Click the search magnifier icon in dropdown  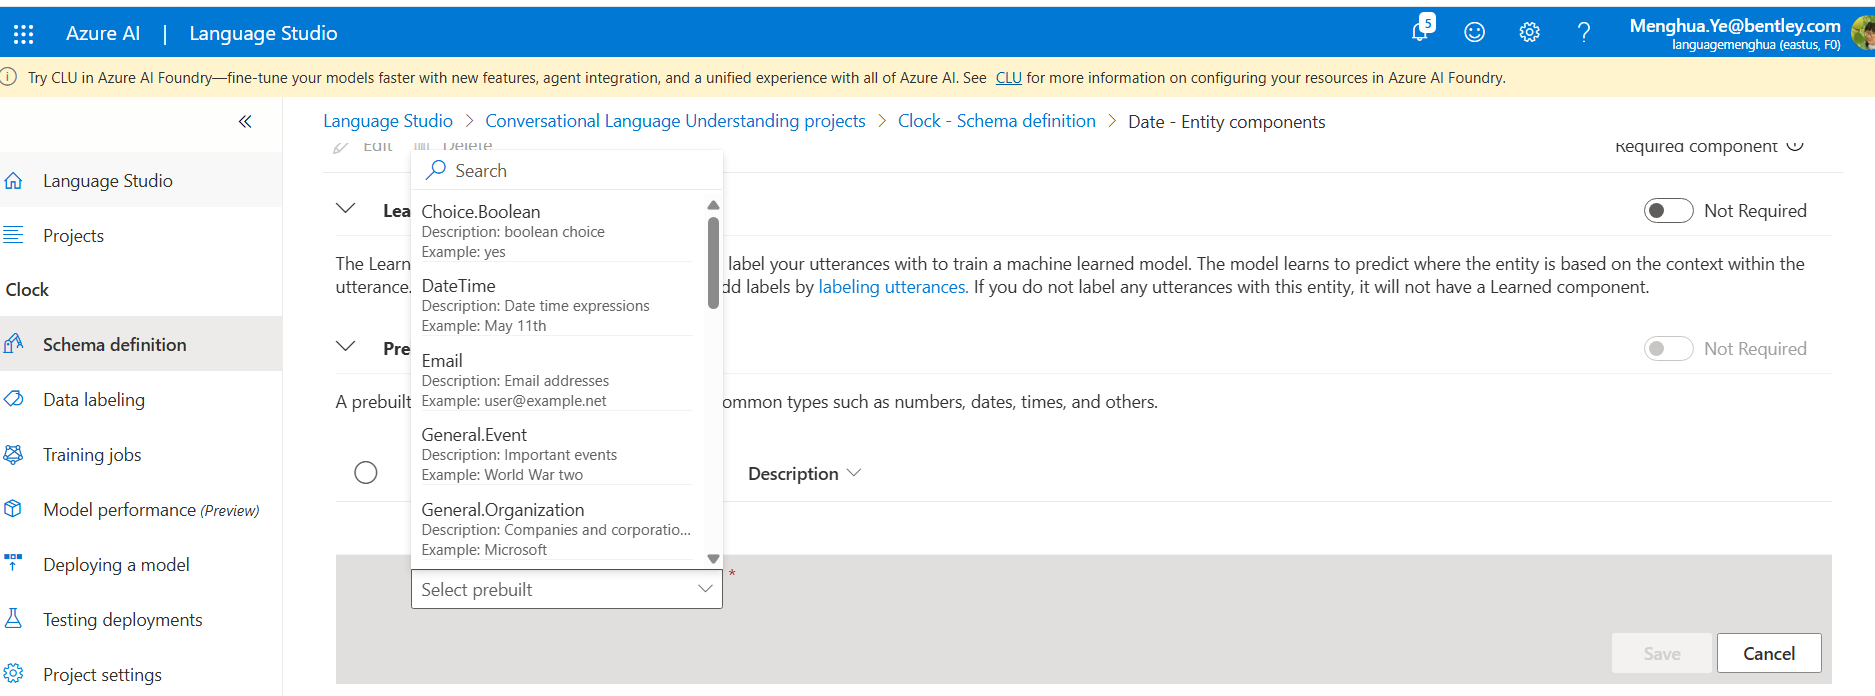[435, 170]
